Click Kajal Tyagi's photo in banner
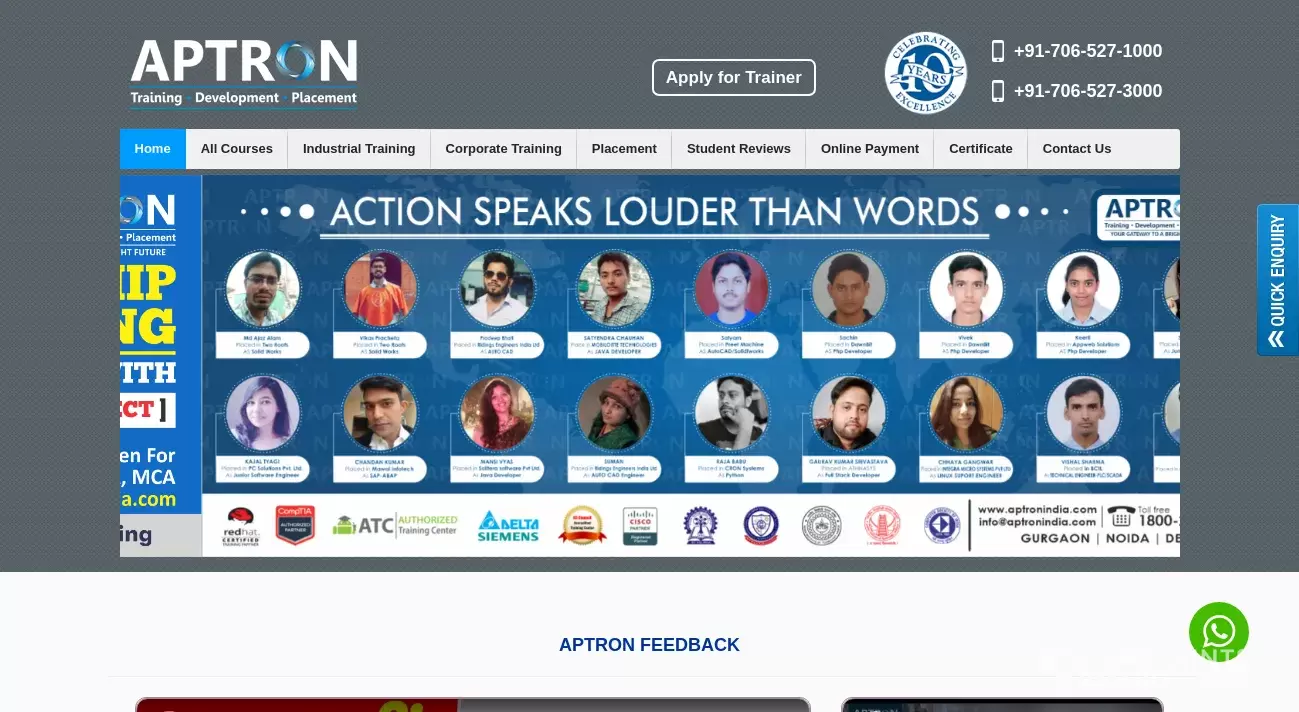The image size is (1299, 712). 263,414
